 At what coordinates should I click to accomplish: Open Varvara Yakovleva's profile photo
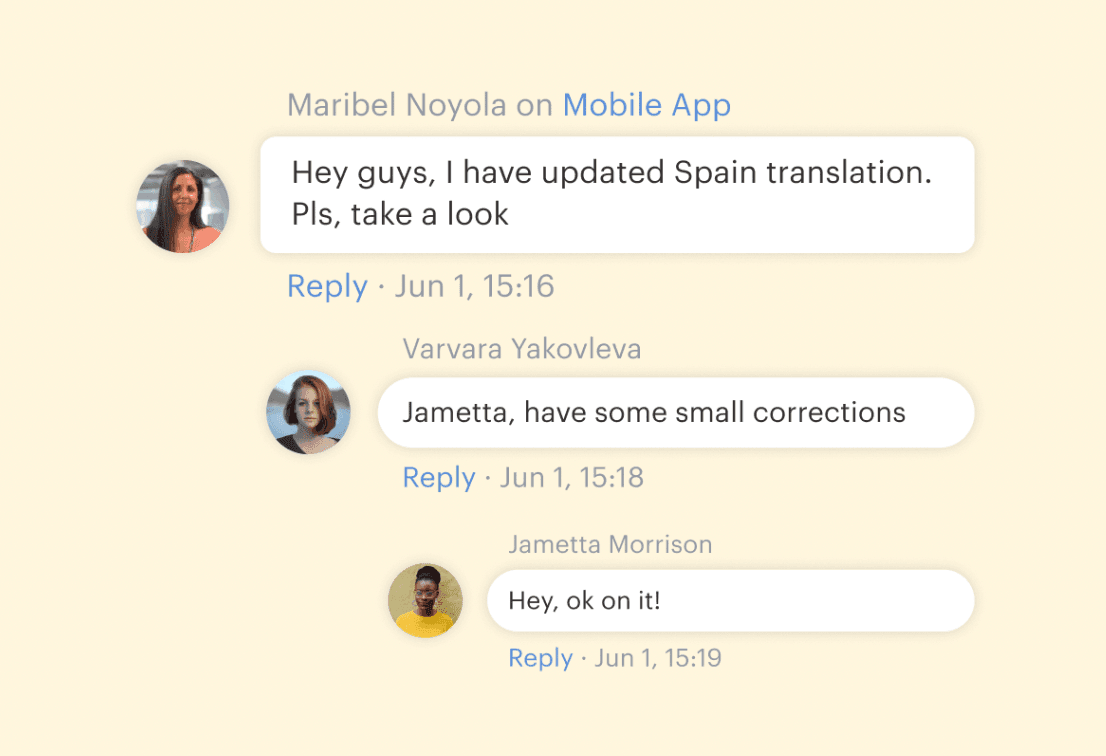tap(308, 412)
